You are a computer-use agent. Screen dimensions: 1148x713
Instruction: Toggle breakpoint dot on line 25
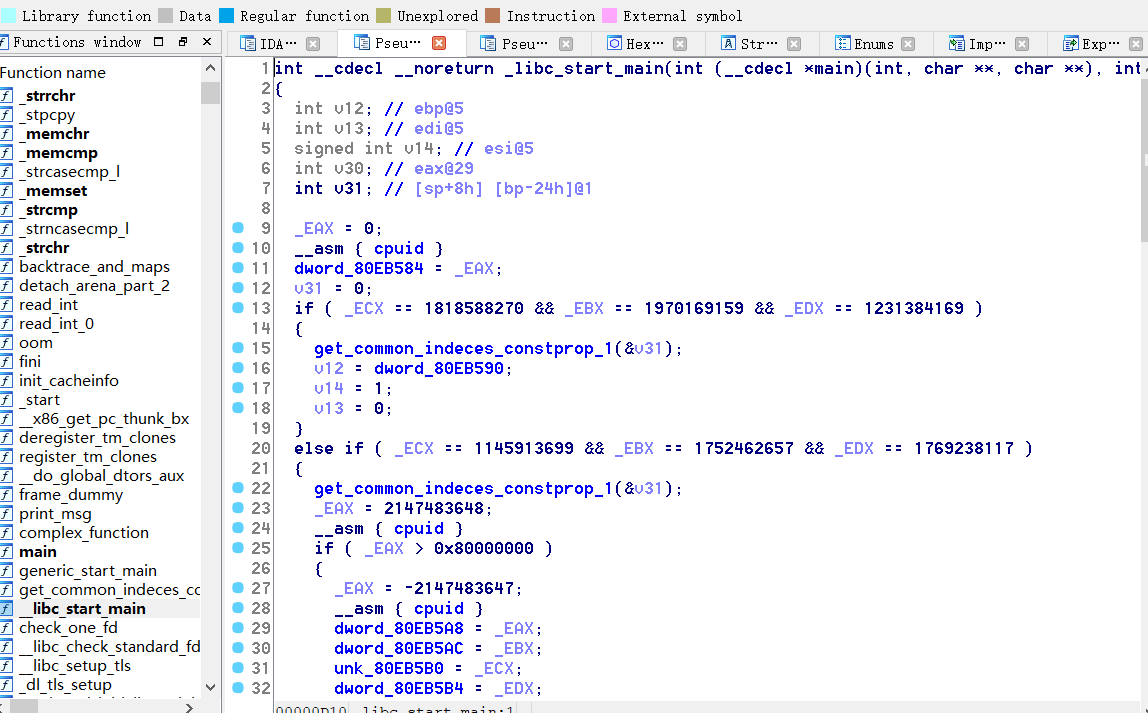(238, 548)
